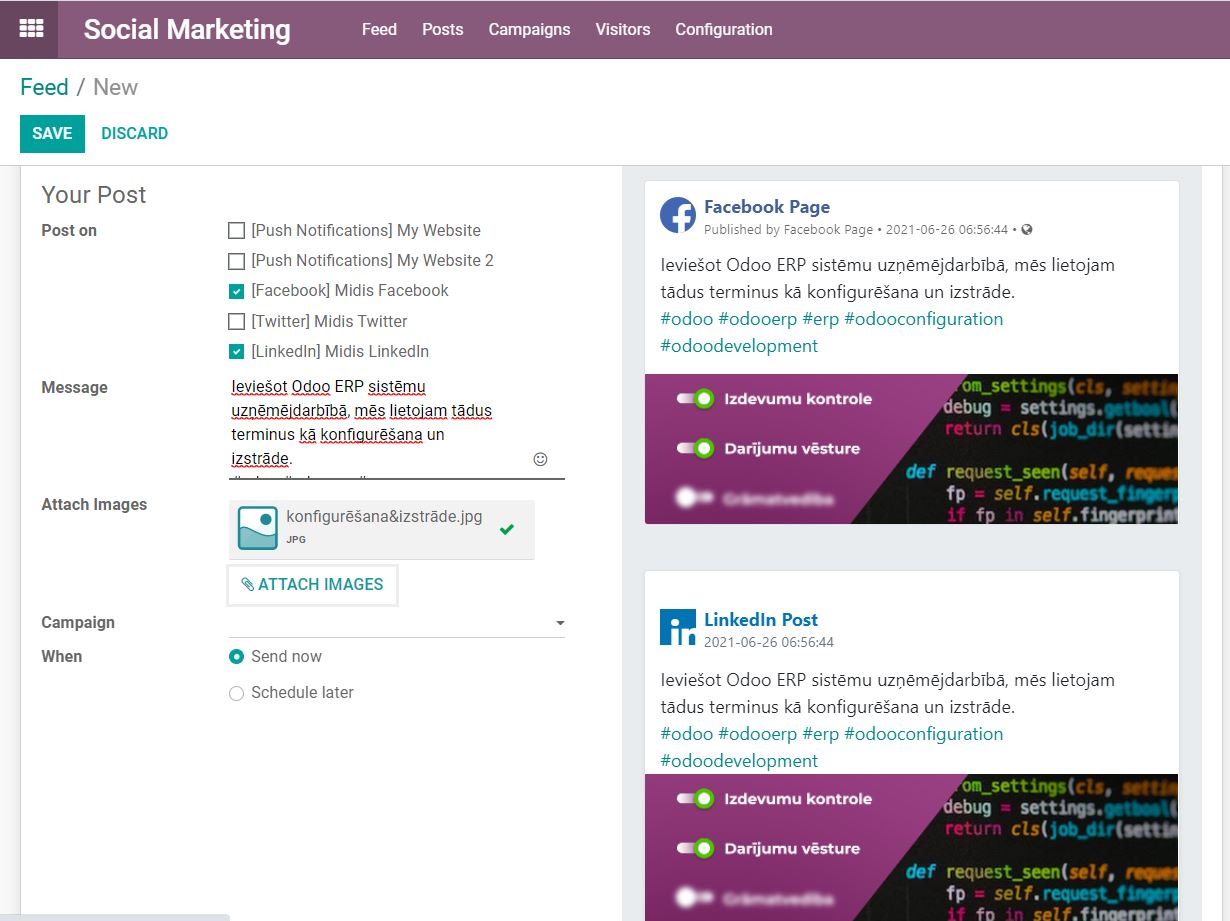This screenshot has width=1230, height=921.
Task: Click the Attach Images field label
Action: pos(94,505)
